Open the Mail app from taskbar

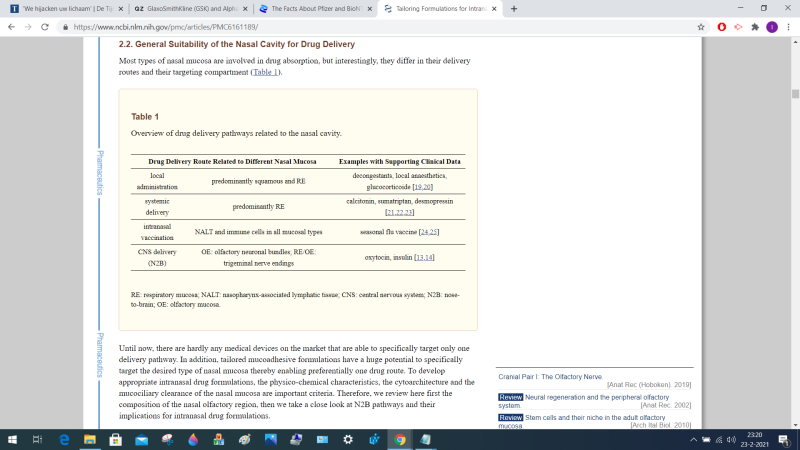click(x=141, y=439)
